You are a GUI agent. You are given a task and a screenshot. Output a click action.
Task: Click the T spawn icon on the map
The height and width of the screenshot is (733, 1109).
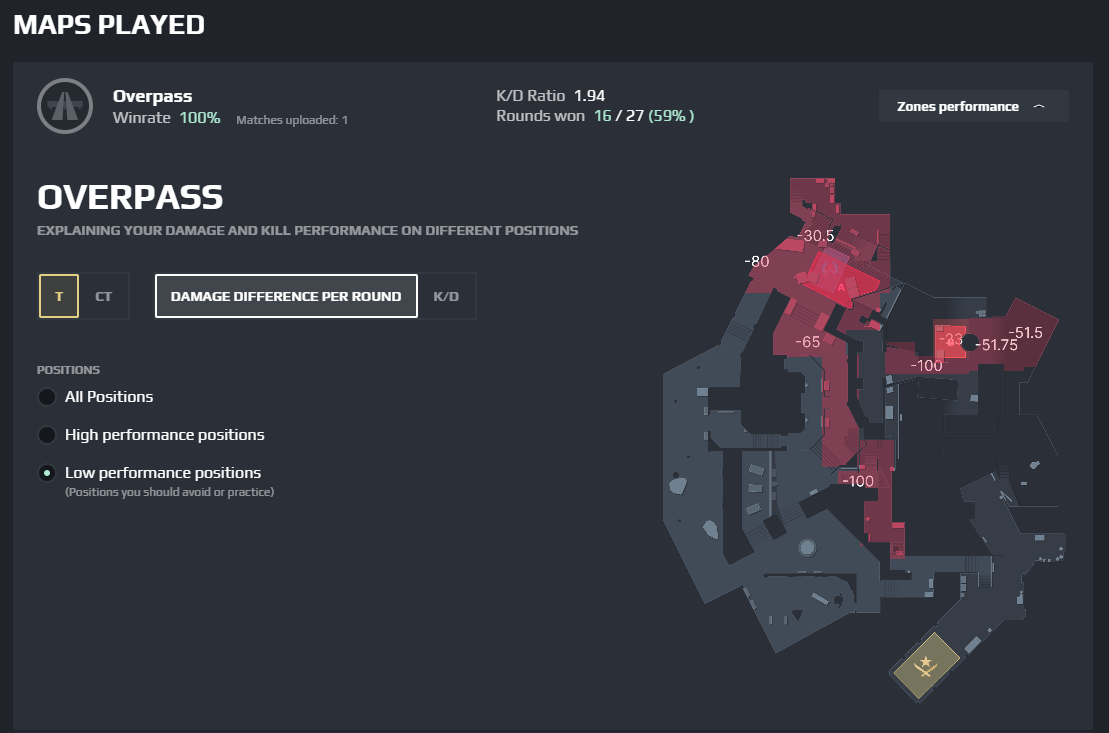[926, 666]
